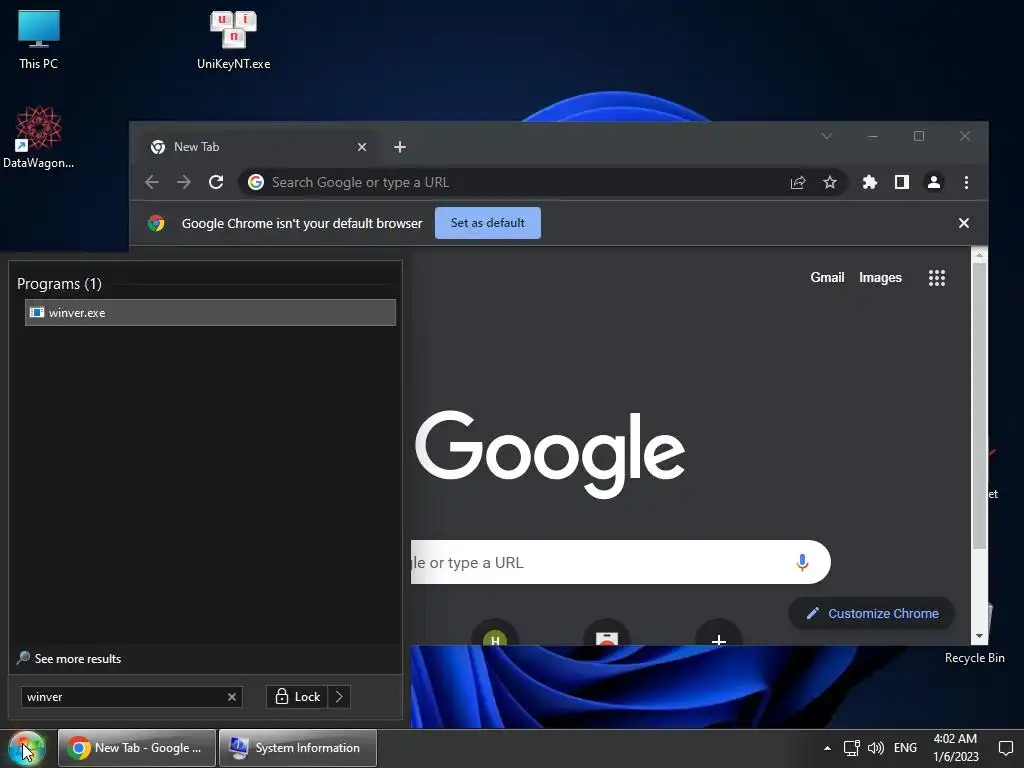
Task: Open the volume tray icon
Action: (x=876, y=748)
